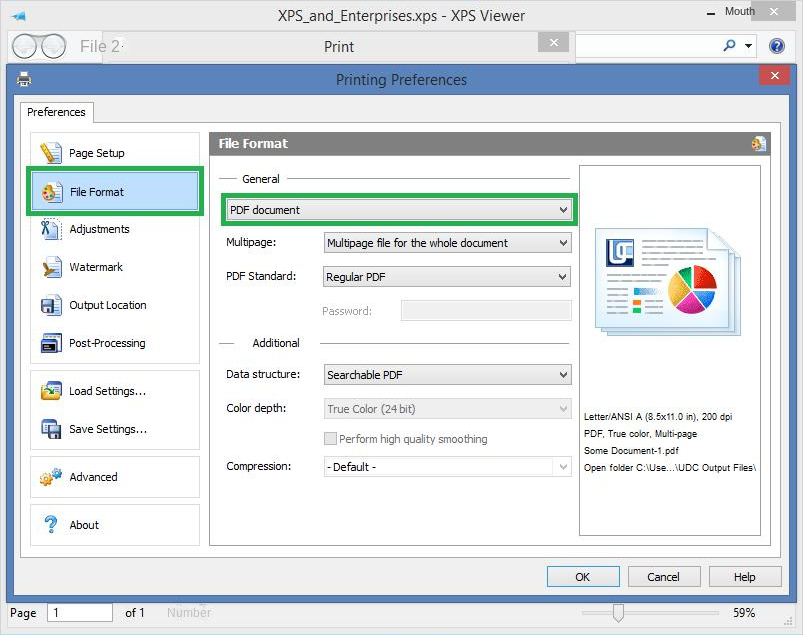
Task: Select the Preferences tab
Action: (x=56, y=112)
